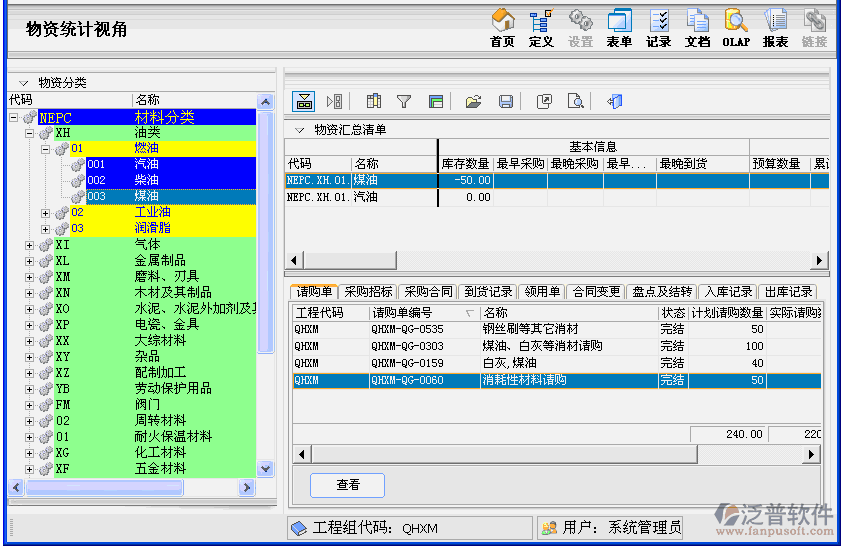Click the open folder toolbar icon
This screenshot has height=547, width=844.
(x=474, y=101)
